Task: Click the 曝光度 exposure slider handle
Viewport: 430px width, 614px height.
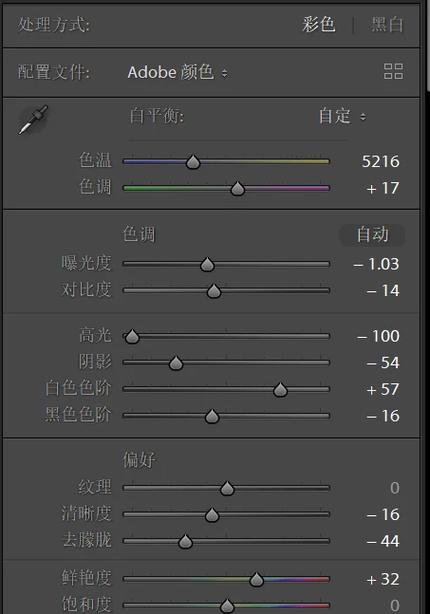Action: tap(207, 264)
